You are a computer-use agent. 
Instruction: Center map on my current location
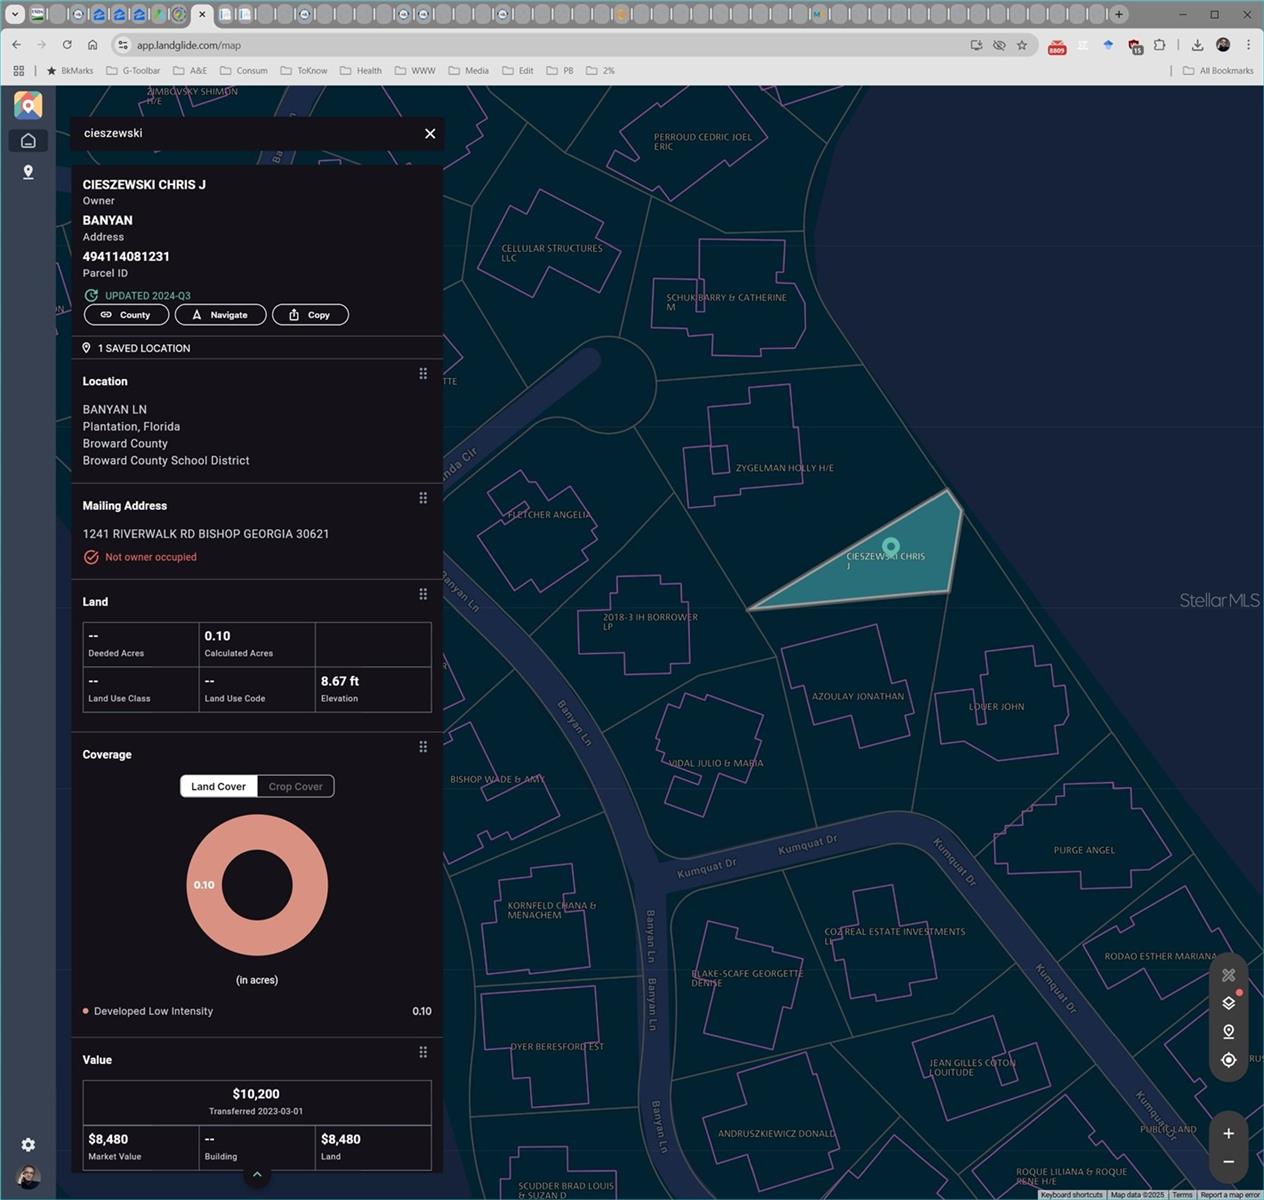click(x=1229, y=1060)
